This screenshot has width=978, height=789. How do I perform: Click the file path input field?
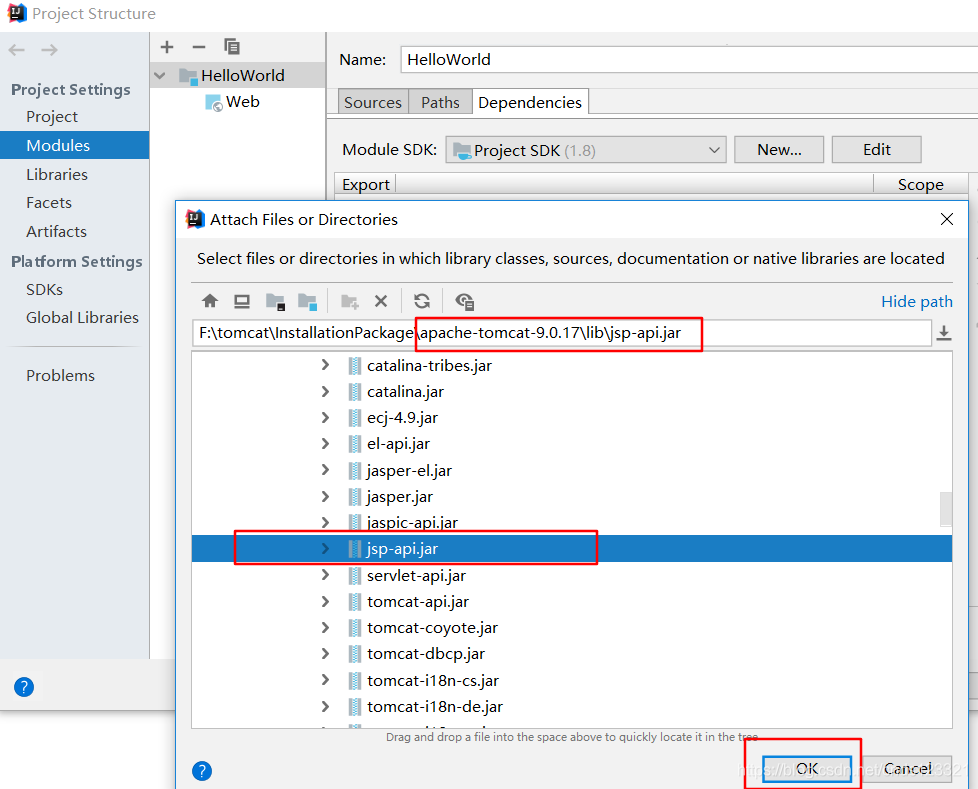tap(561, 333)
